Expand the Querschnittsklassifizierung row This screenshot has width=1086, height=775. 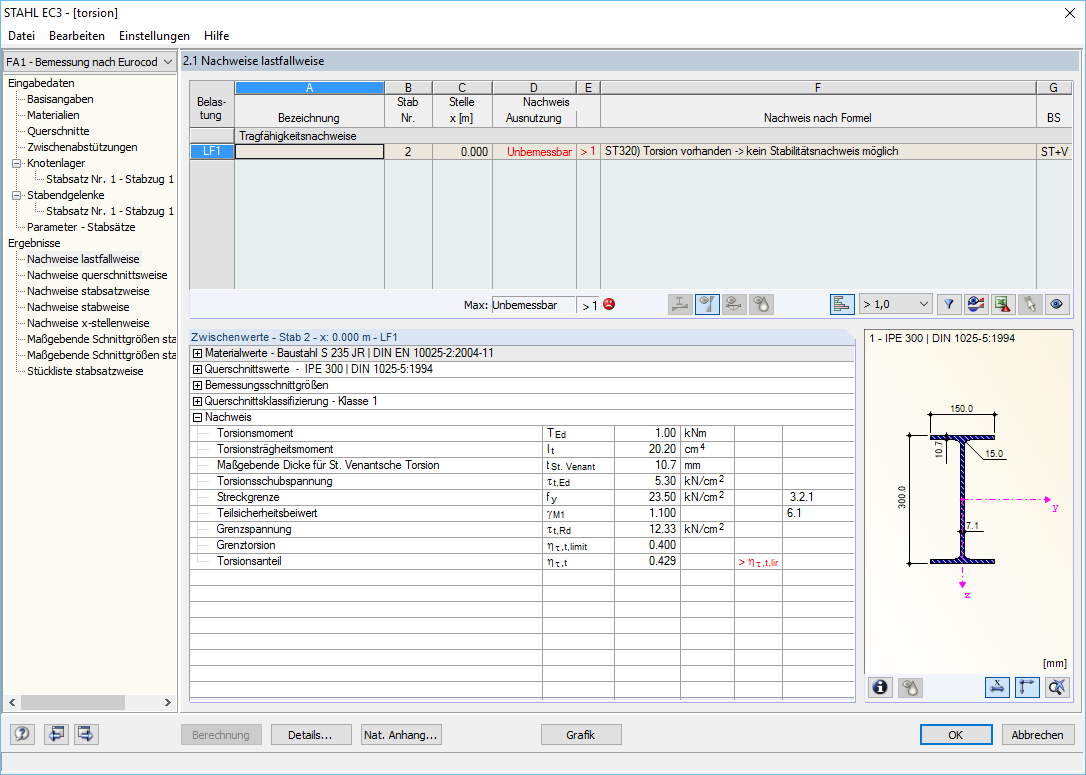click(x=197, y=401)
